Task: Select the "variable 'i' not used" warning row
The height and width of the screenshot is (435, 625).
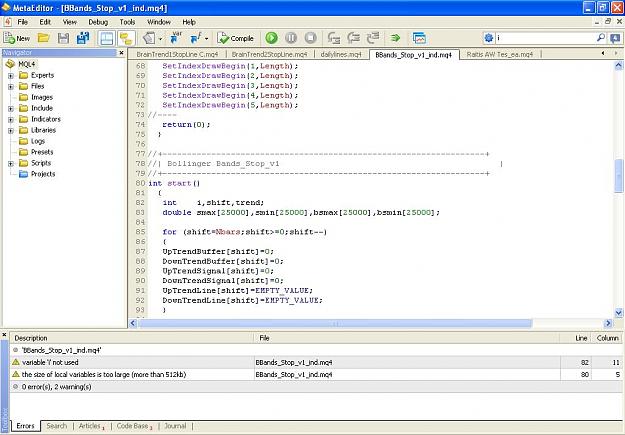Action: point(317,362)
